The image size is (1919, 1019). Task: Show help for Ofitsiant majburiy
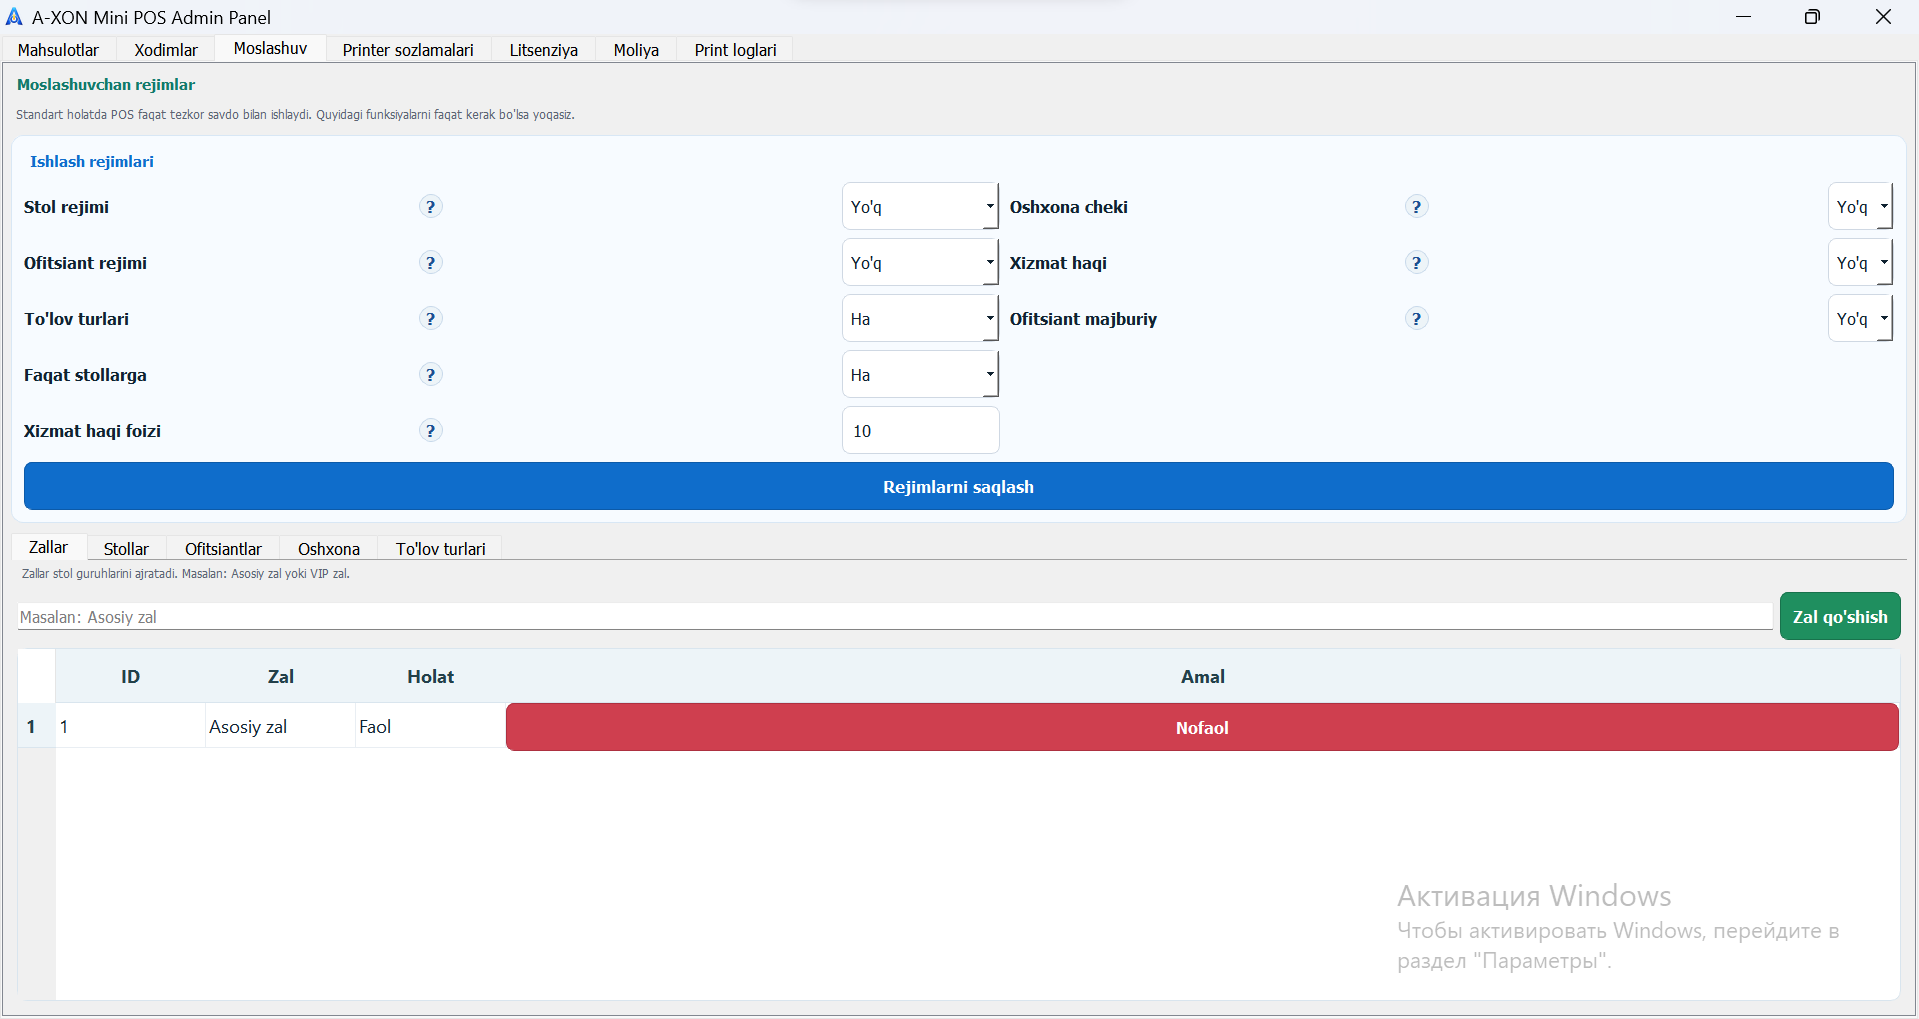tap(1416, 319)
